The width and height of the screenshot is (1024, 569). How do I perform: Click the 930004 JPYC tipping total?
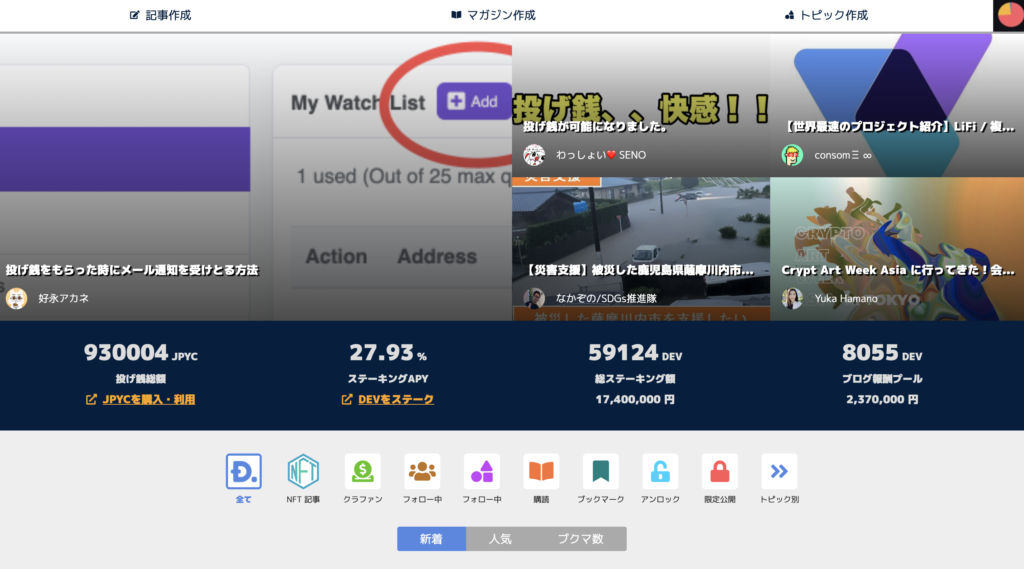(140, 353)
